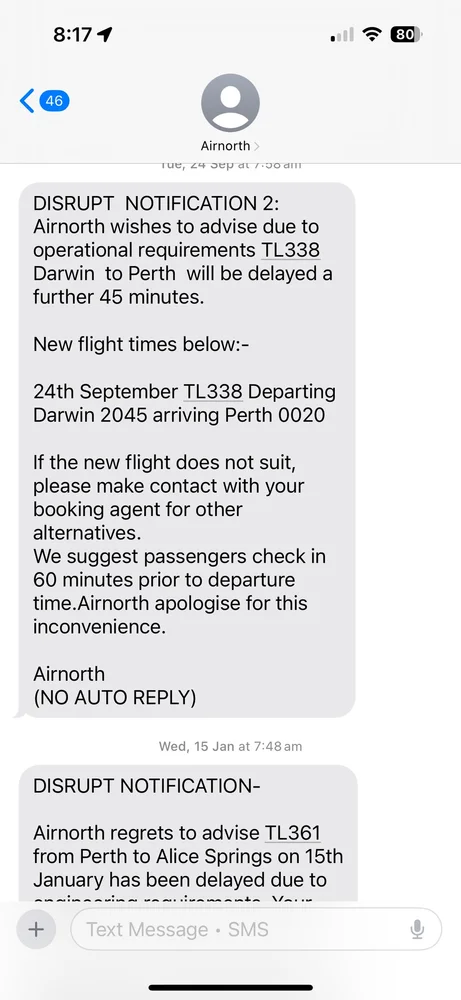Tap the microphone dictation icon
The width and height of the screenshot is (461, 1000).
pos(417,929)
